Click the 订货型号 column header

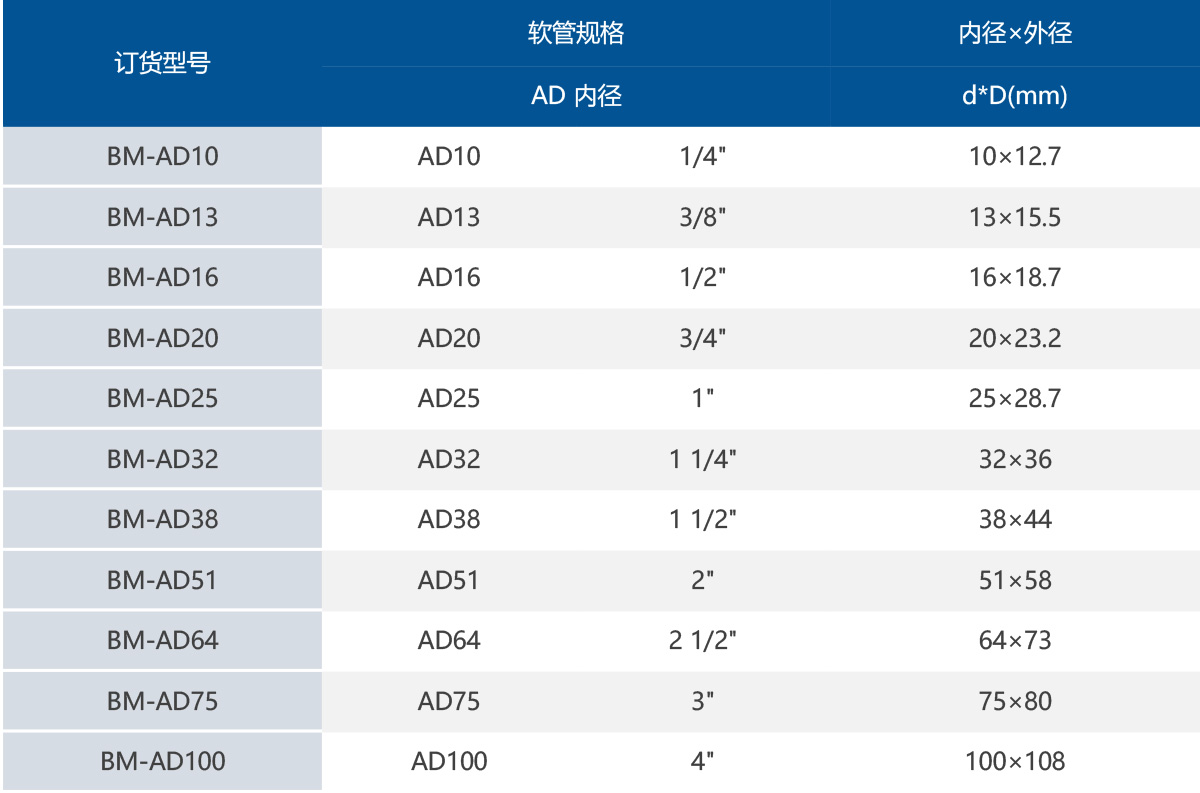point(162,64)
